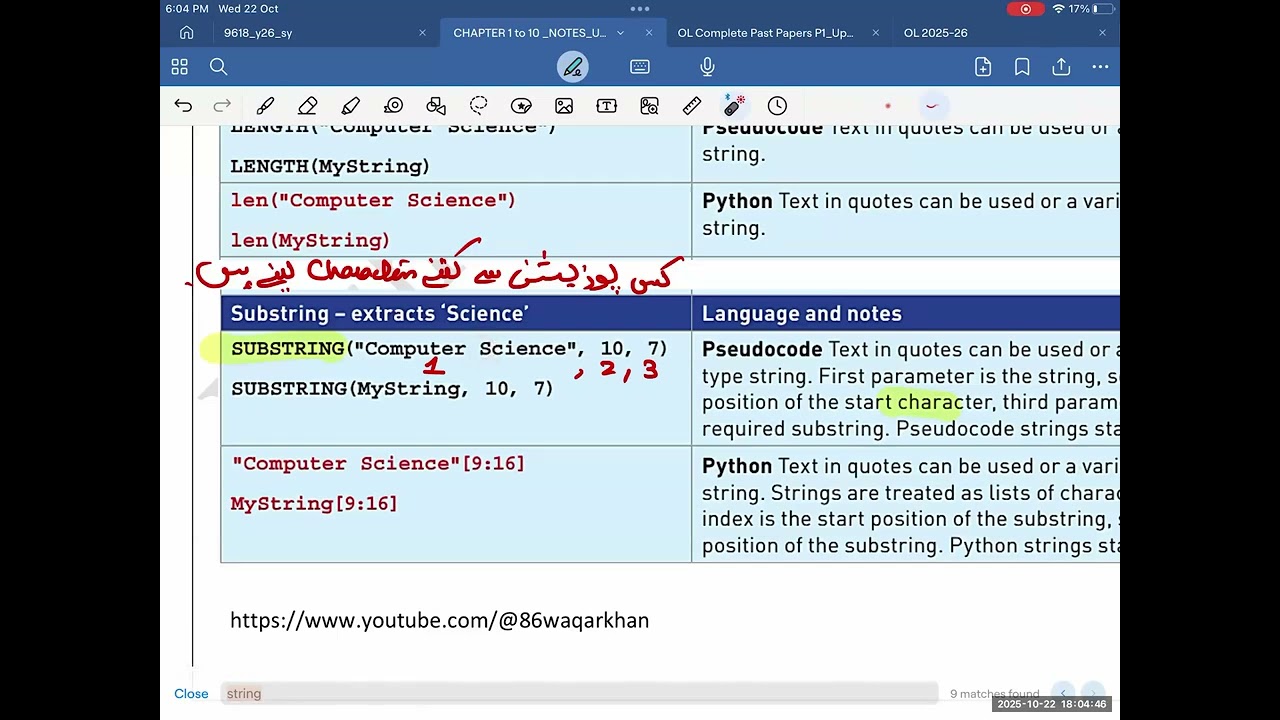Select the Lasso selection tool
The width and height of the screenshot is (1280, 720).
(479, 106)
